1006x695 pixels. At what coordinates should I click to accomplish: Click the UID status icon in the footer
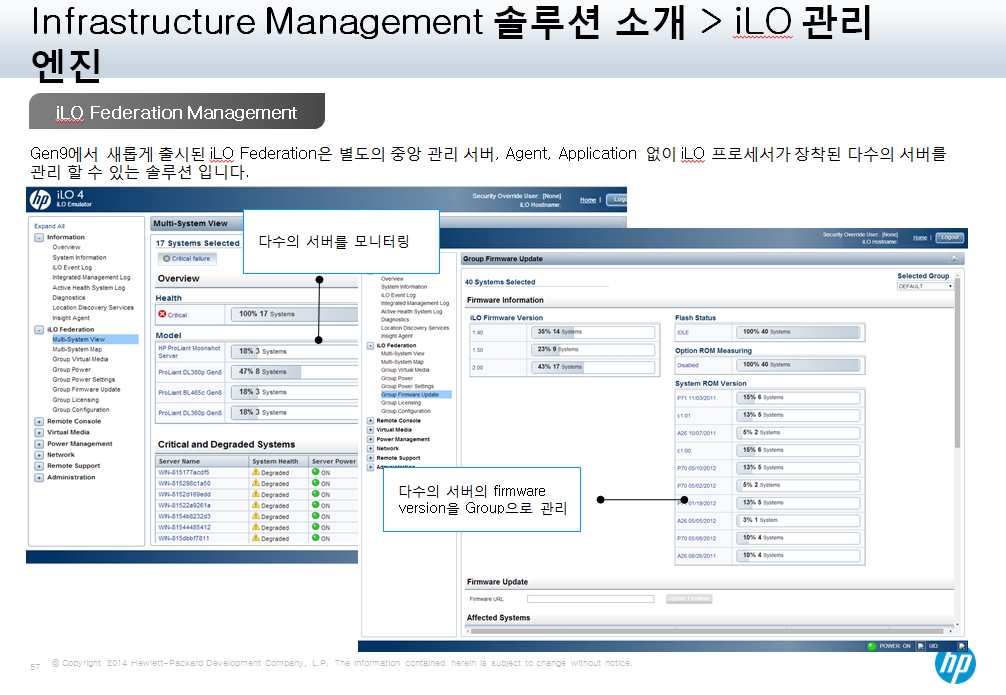pos(961,646)
